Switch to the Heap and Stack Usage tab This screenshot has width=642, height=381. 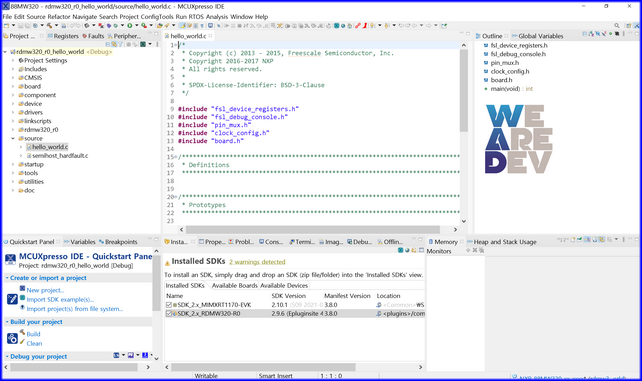click(x=502, y=242)
